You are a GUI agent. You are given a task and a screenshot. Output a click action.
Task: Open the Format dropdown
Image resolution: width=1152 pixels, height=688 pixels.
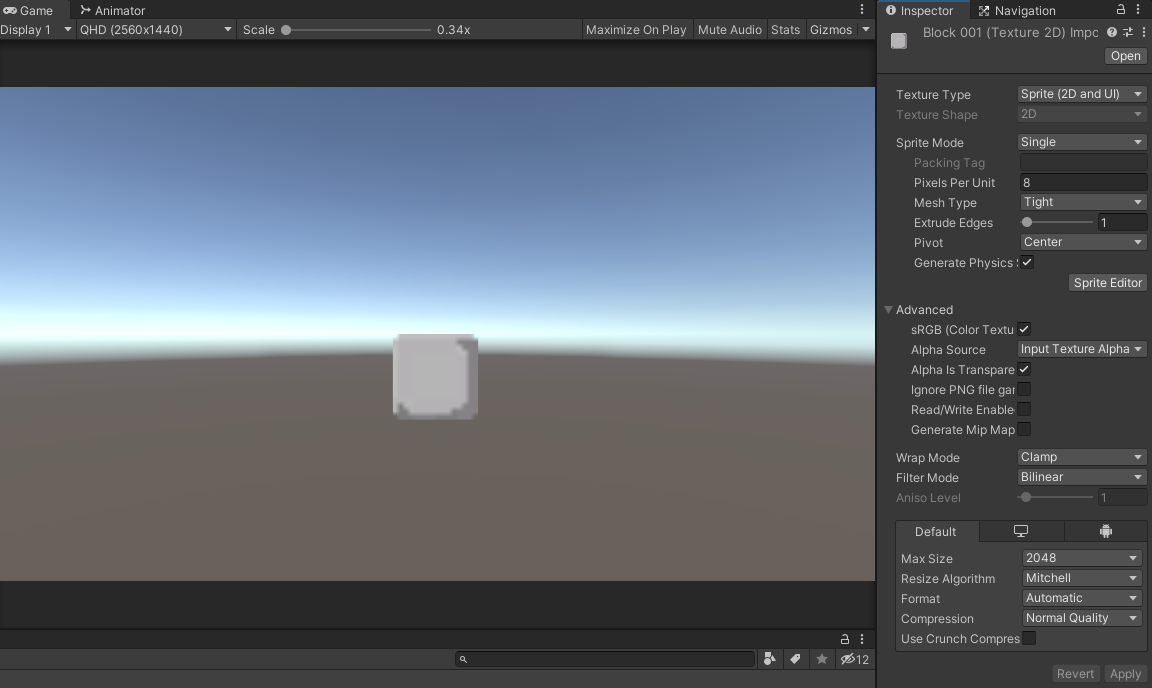click(1082, 598)
